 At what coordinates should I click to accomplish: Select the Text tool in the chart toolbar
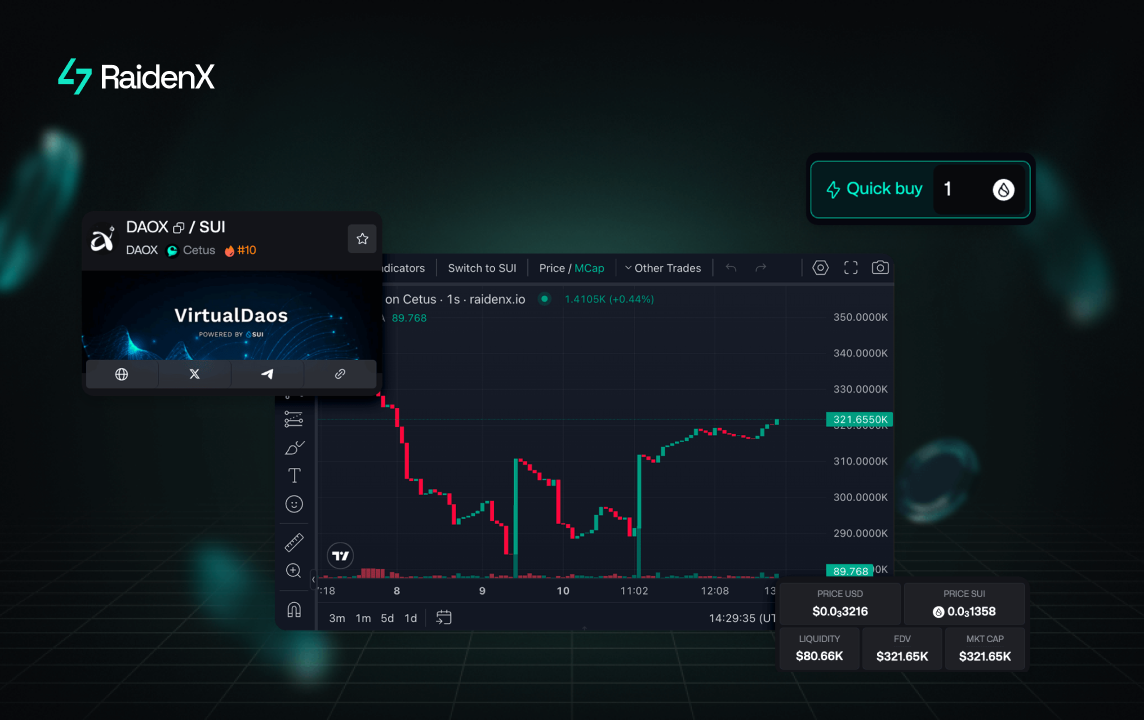click(294, 476)
